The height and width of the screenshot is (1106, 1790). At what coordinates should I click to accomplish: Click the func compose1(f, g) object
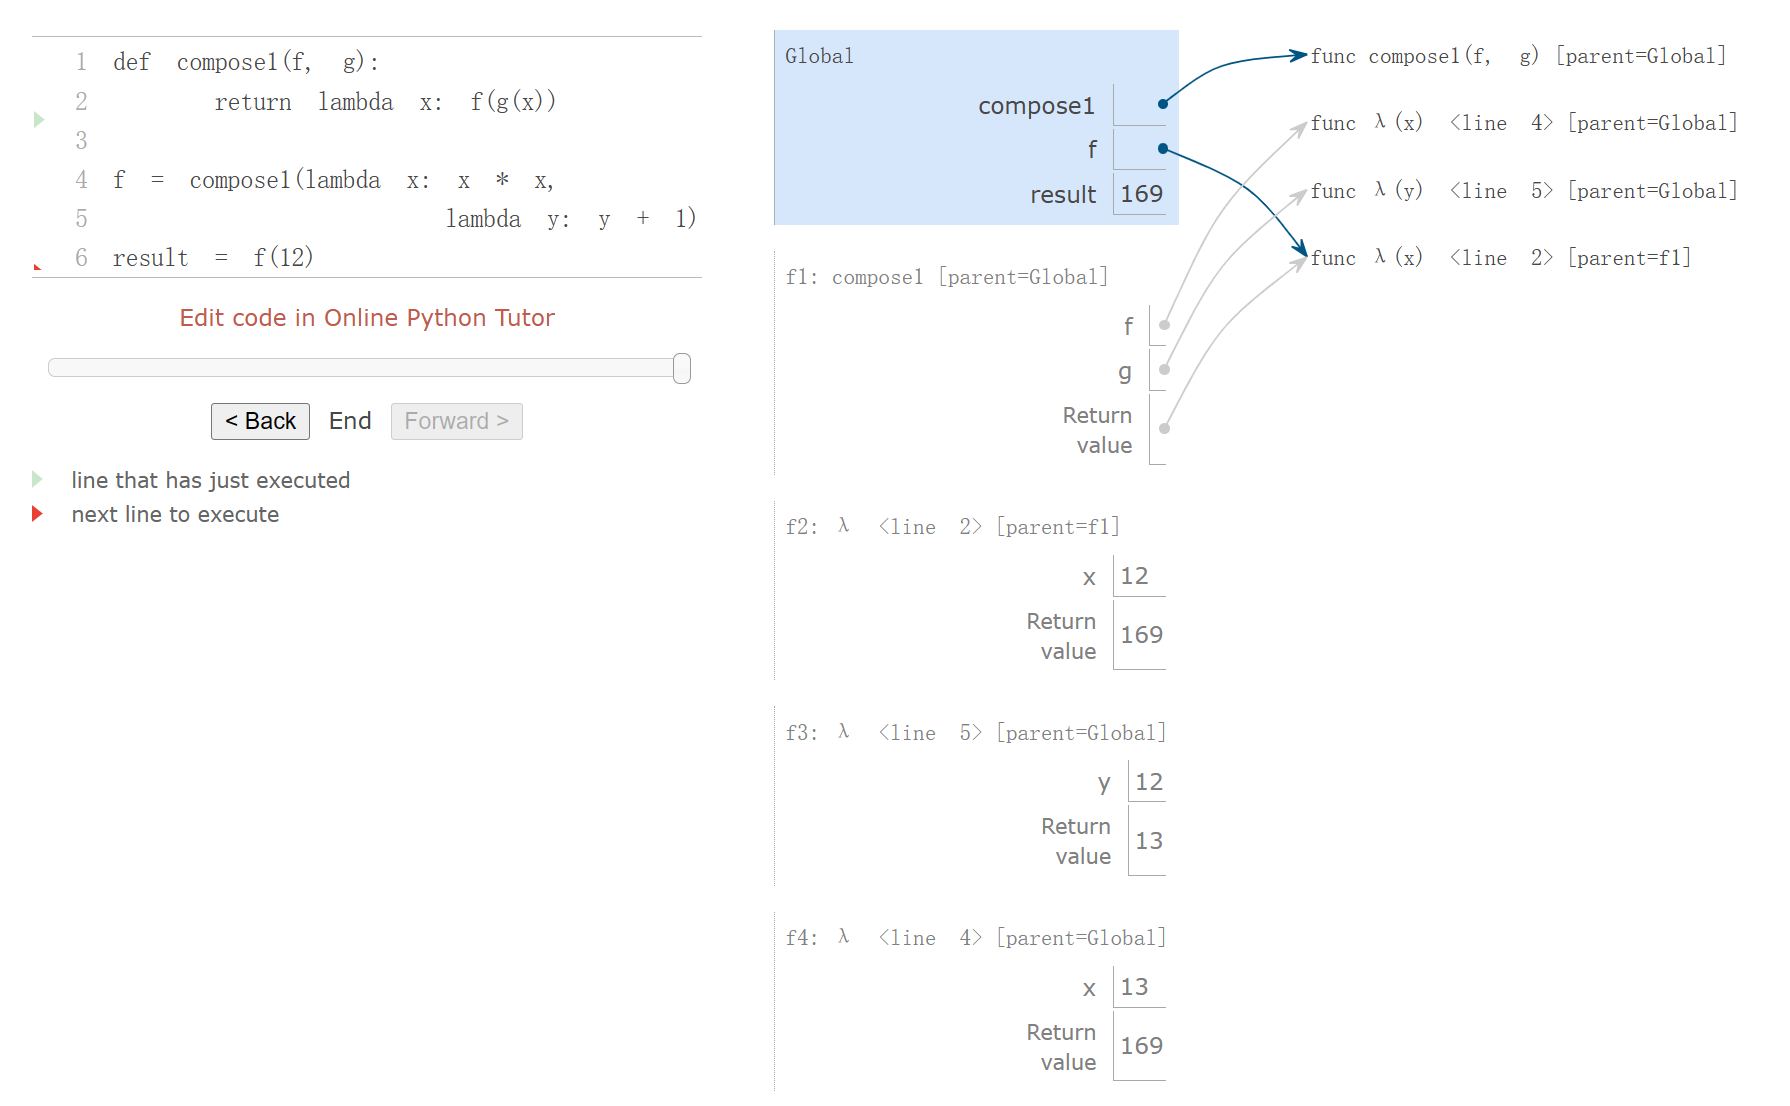click(1518, 57)
